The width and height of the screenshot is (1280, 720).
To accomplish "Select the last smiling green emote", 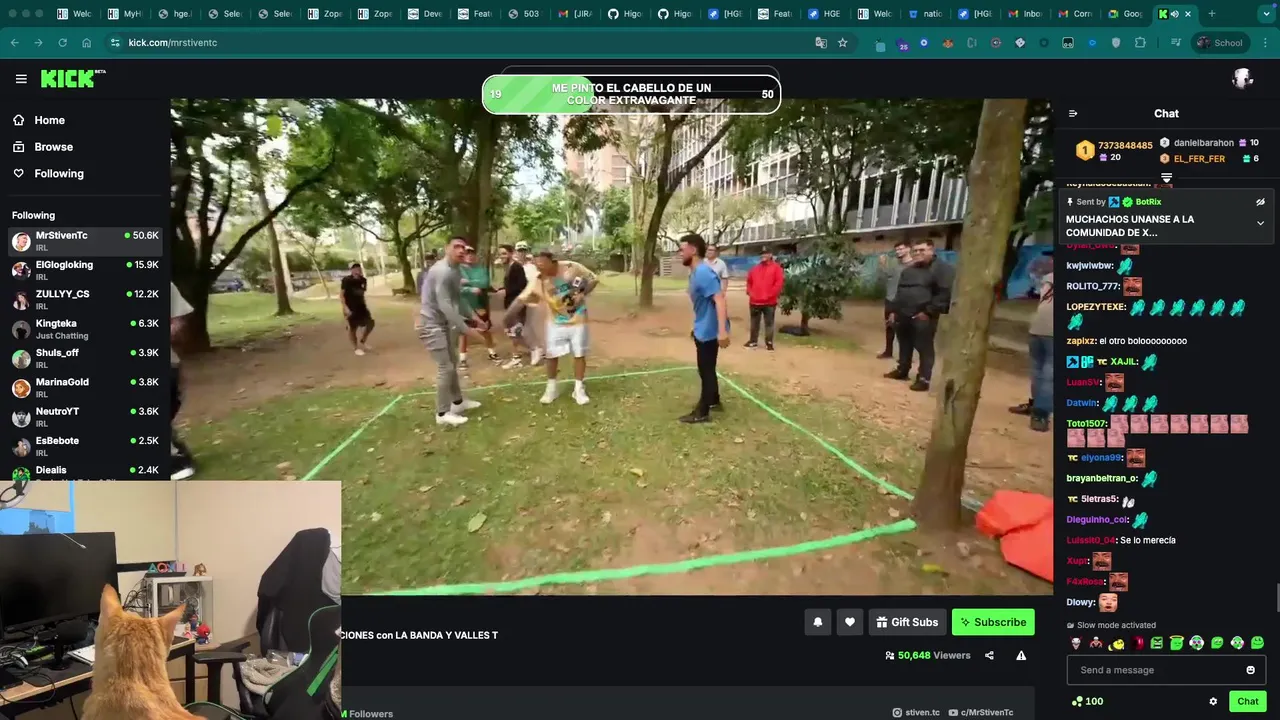I will [x=1258, y=643].
